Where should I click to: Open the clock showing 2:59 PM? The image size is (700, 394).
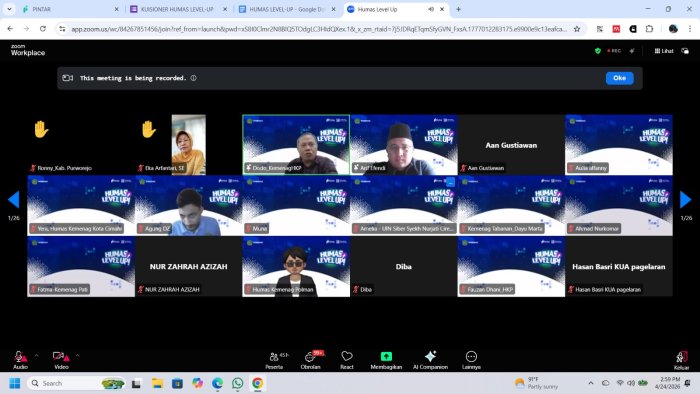coord(668,383)
